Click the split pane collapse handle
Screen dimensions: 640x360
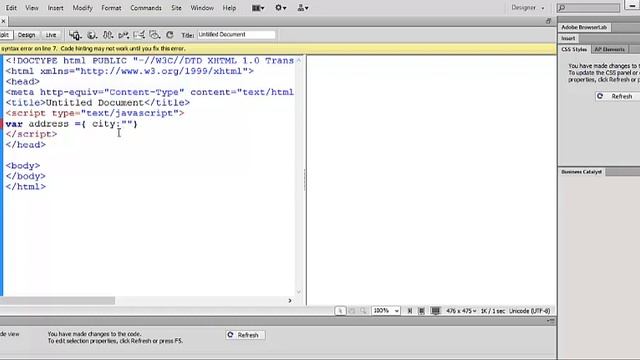(304, 180)
